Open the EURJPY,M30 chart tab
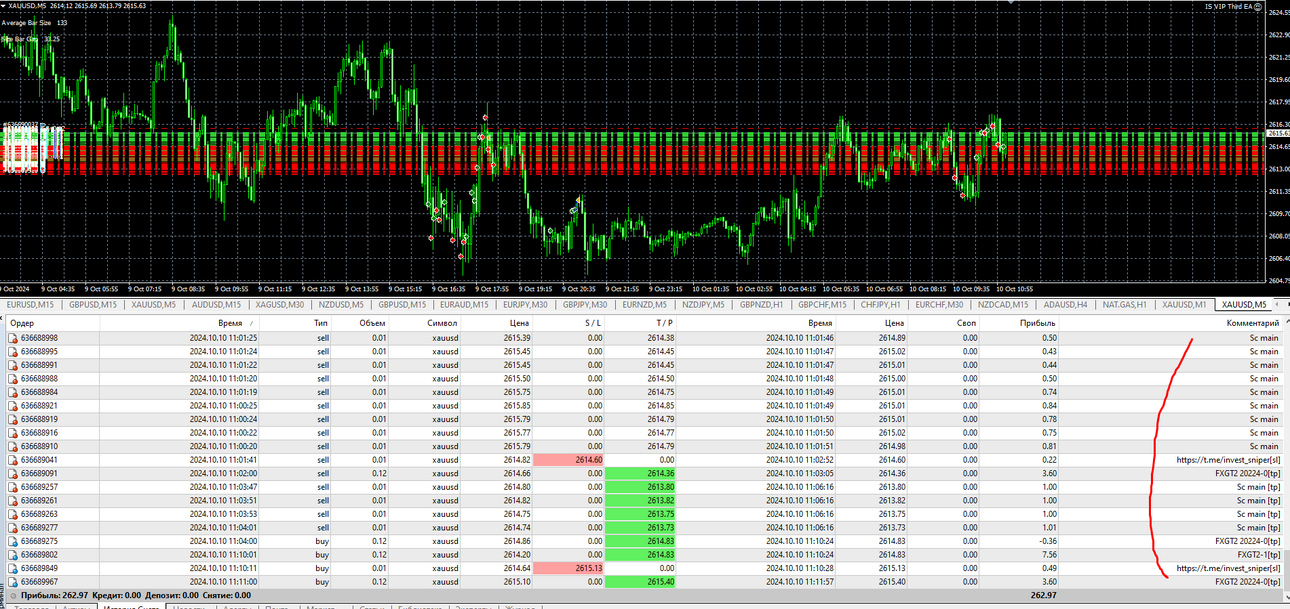The image size is (1290, 609). pyautogui.click(x=525, y=305)
